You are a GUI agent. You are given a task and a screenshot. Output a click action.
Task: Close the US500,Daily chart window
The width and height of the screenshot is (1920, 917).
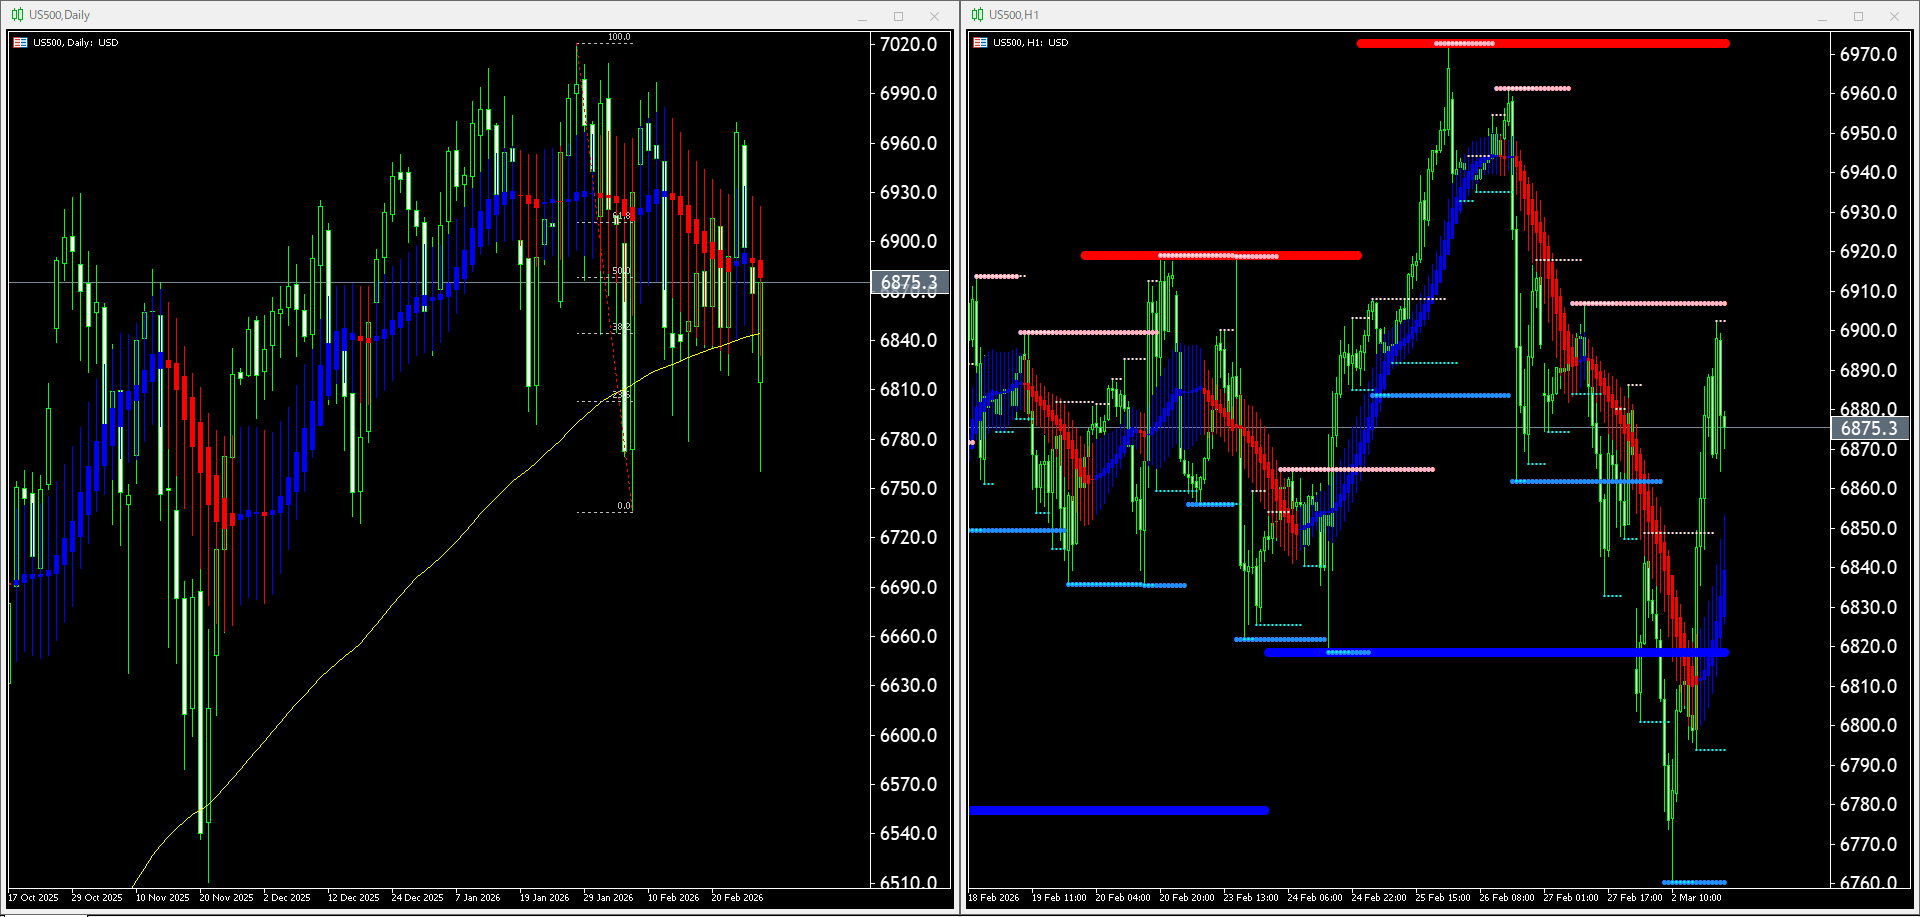coord(934,16)
